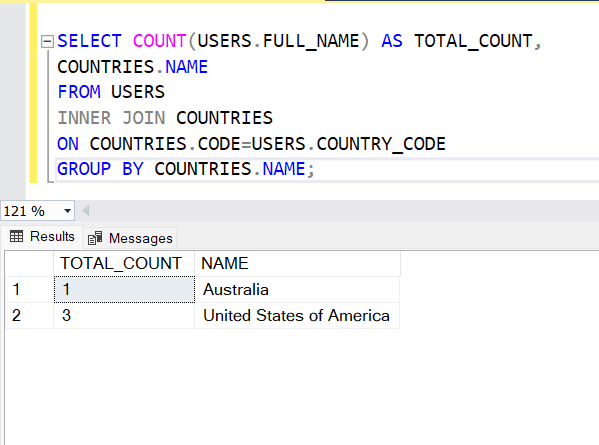Click the scroll-left arrow beside zoom box
Image resolution: width=599 pixels, height=445 pixels.
point(86,210)
